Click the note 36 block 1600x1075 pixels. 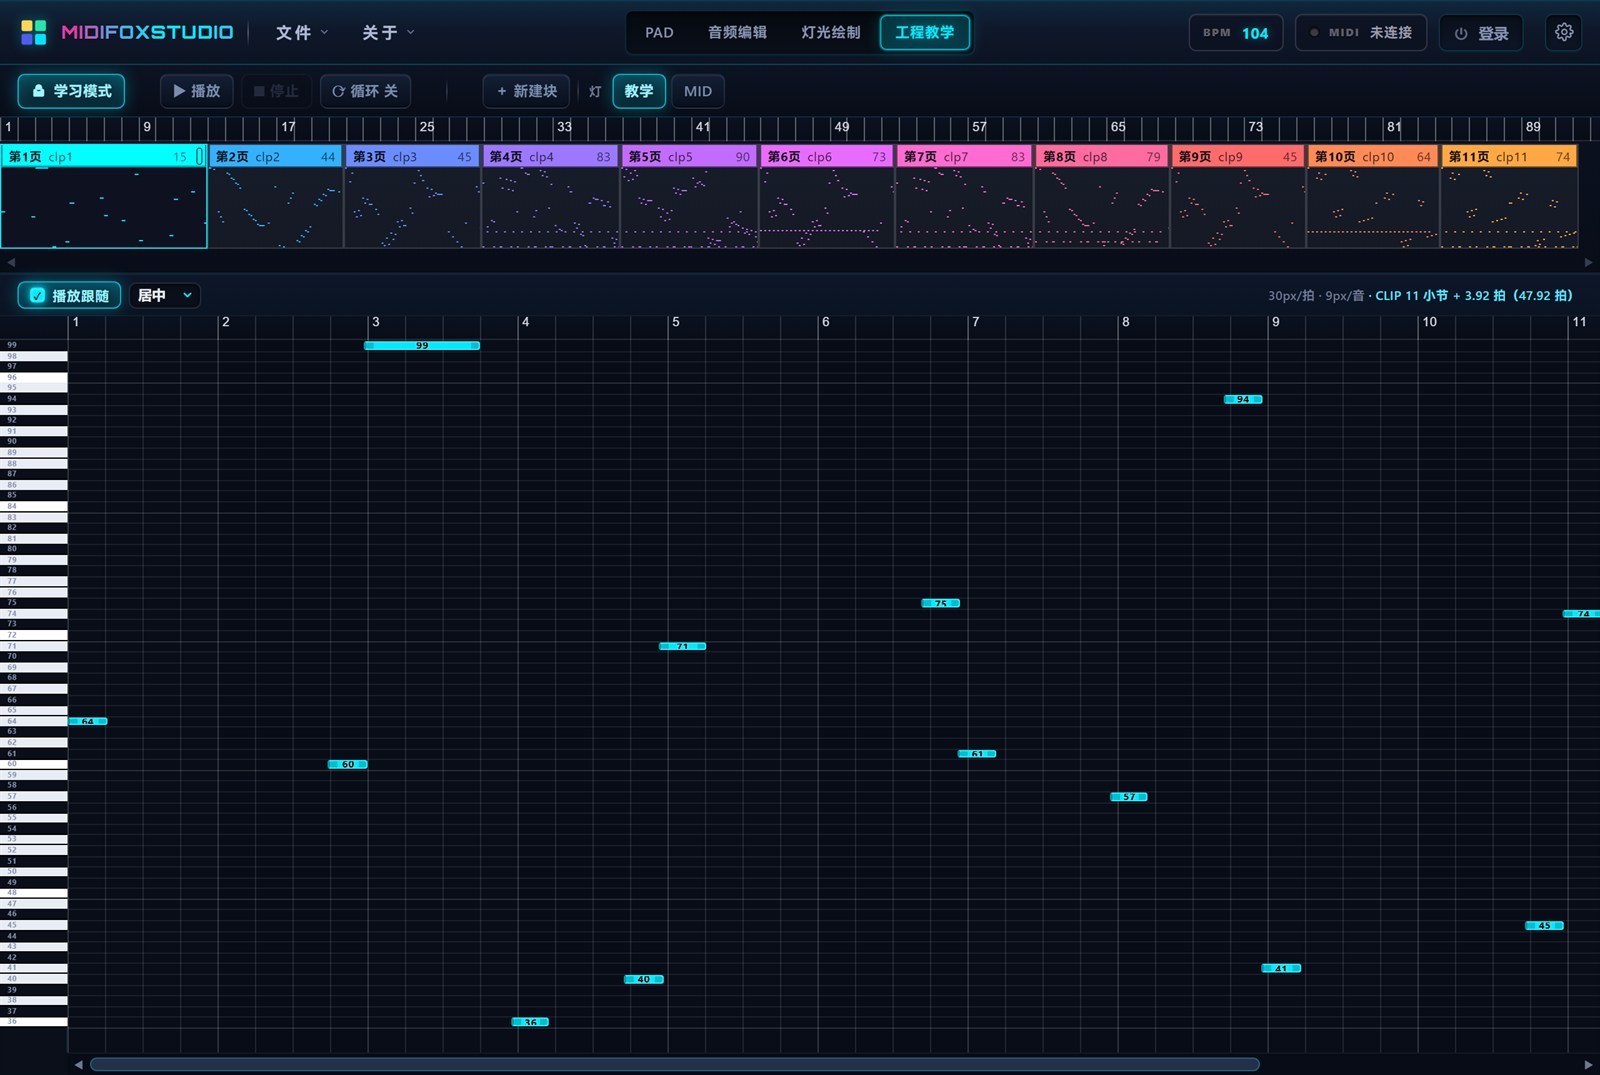point(530,1022)
